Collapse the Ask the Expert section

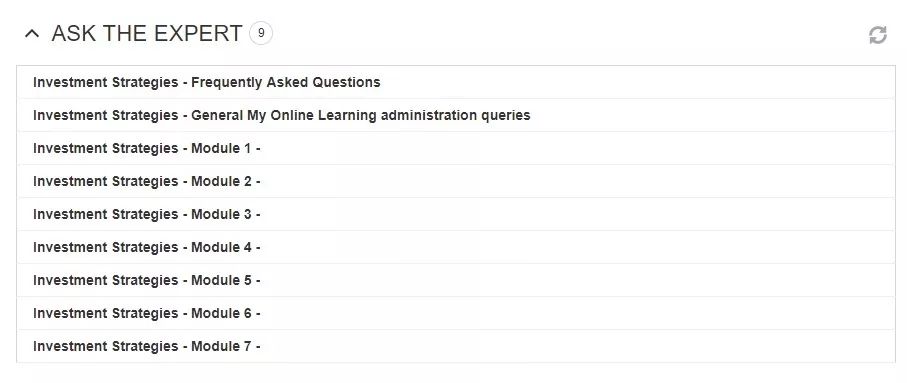click(32, 34)
